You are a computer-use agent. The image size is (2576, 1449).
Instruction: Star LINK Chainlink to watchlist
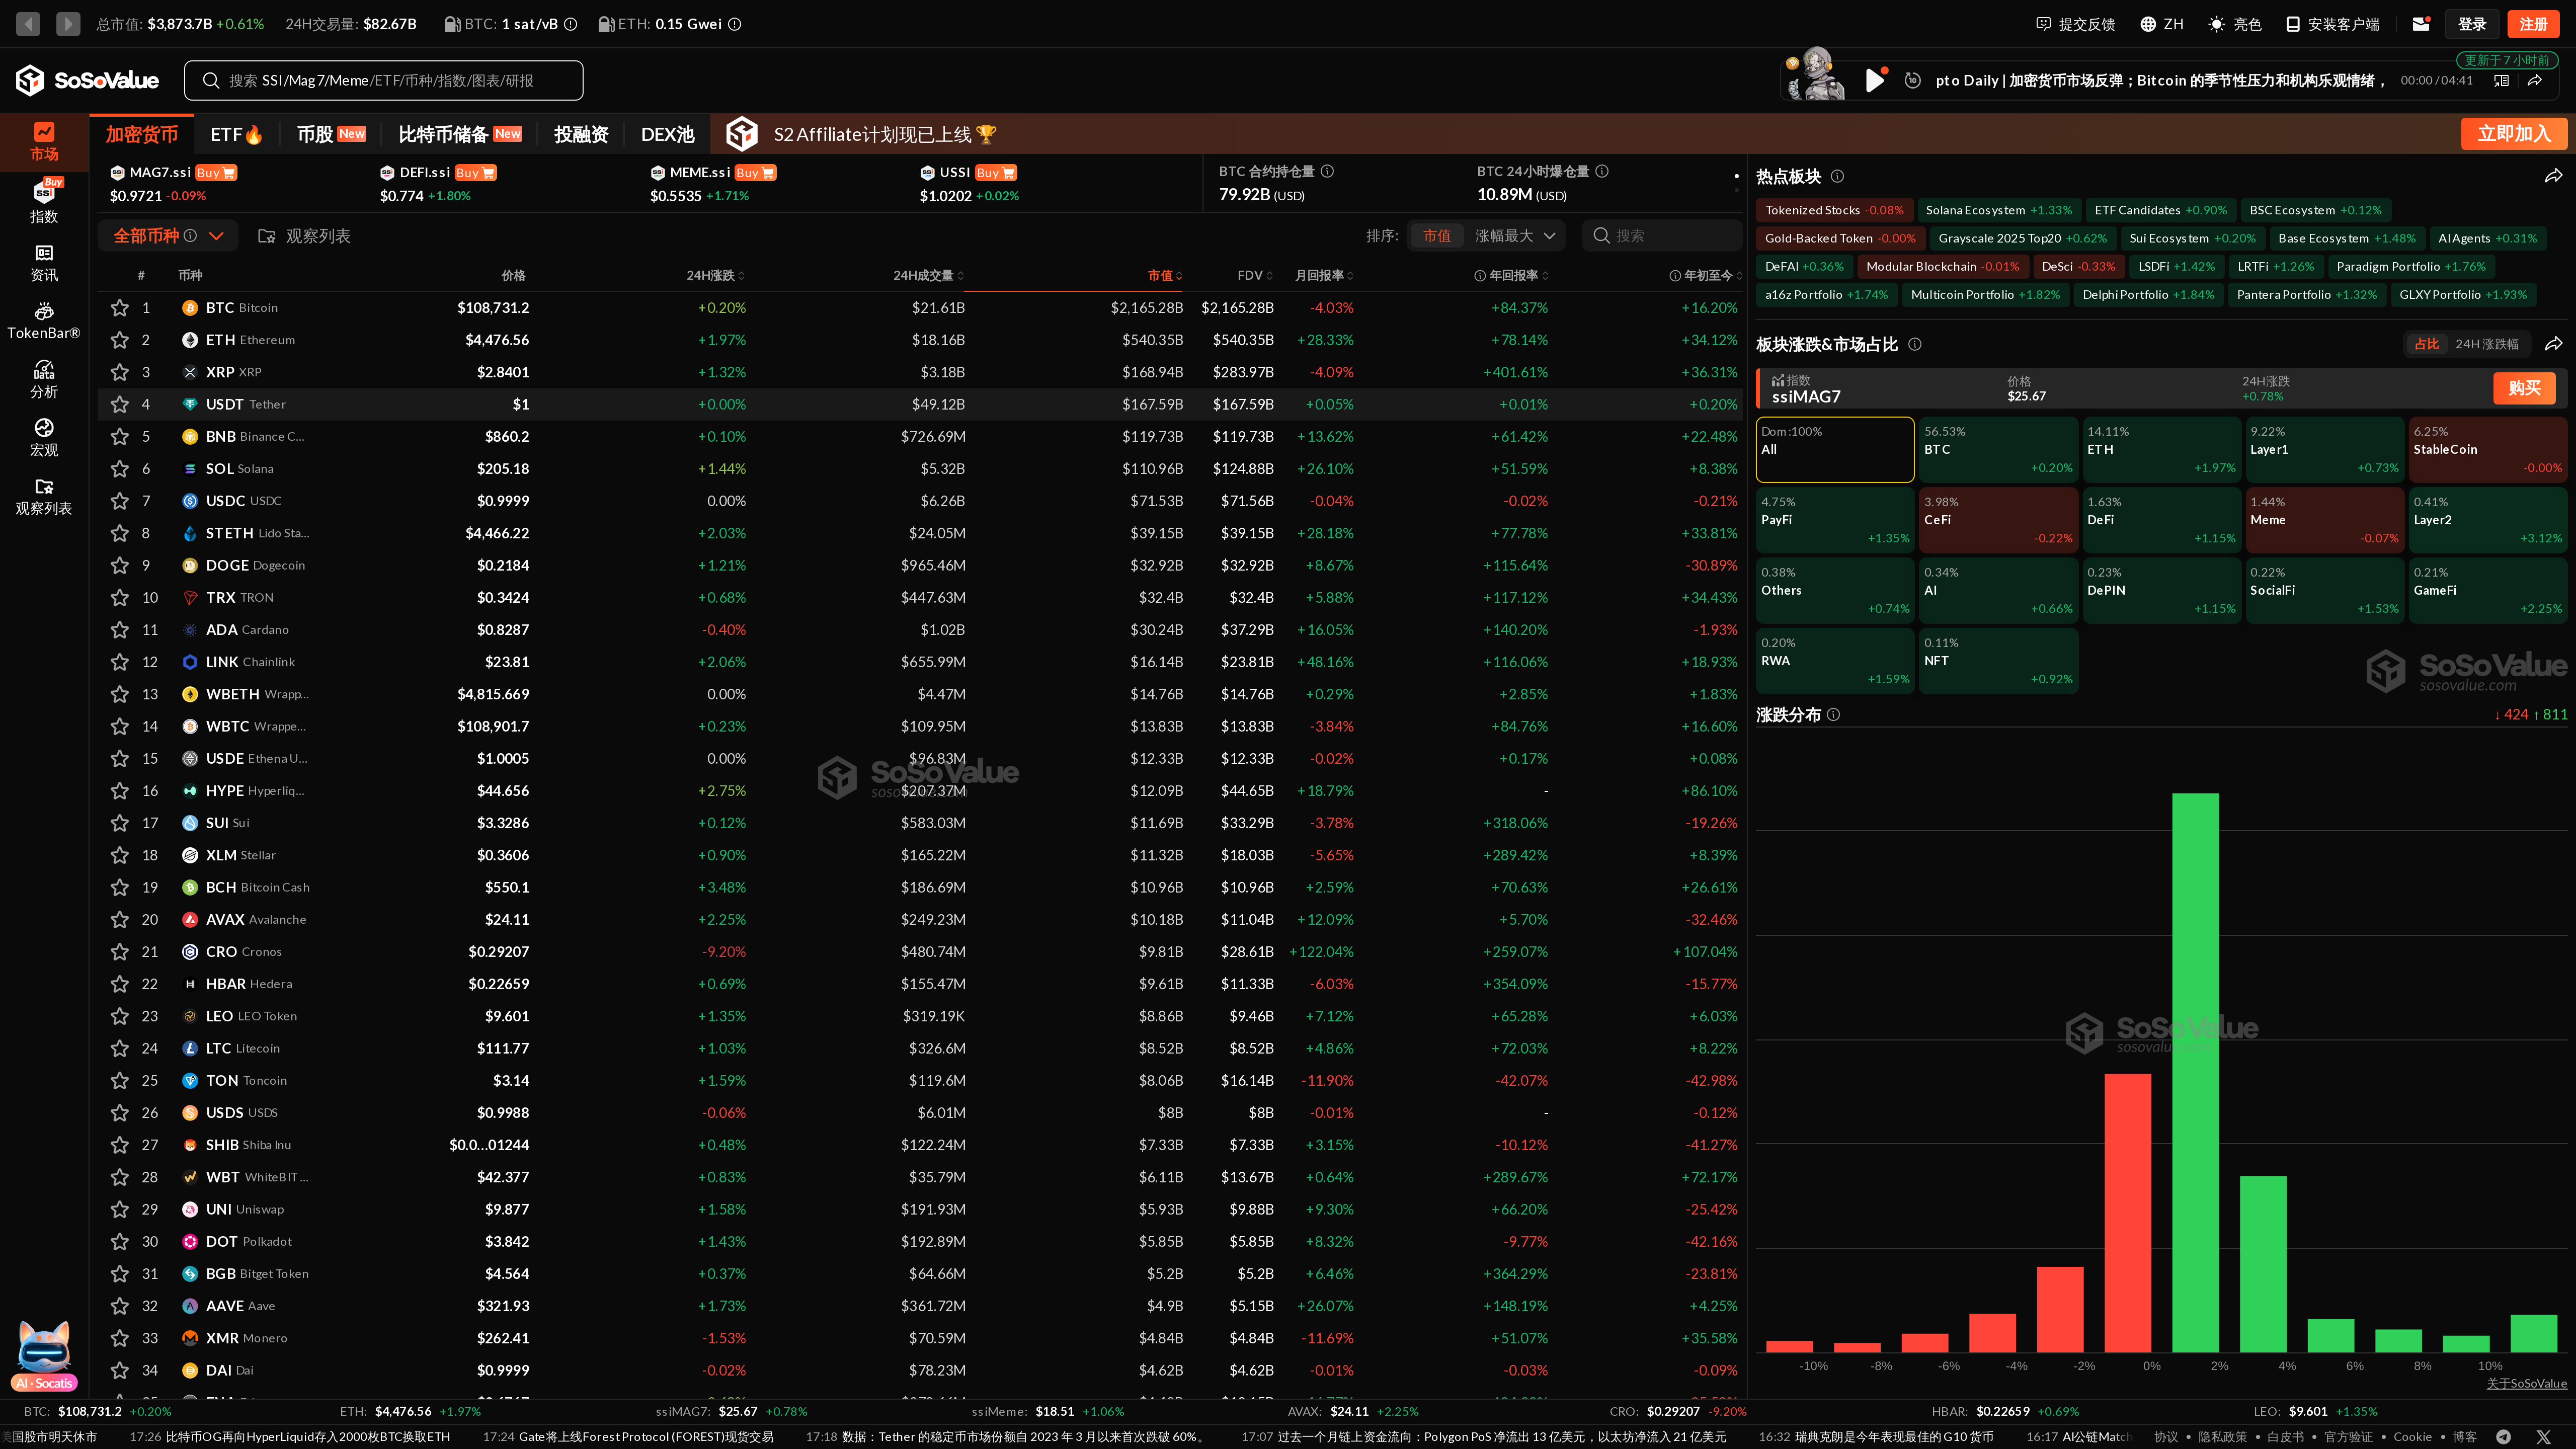[x=119, y=662]
